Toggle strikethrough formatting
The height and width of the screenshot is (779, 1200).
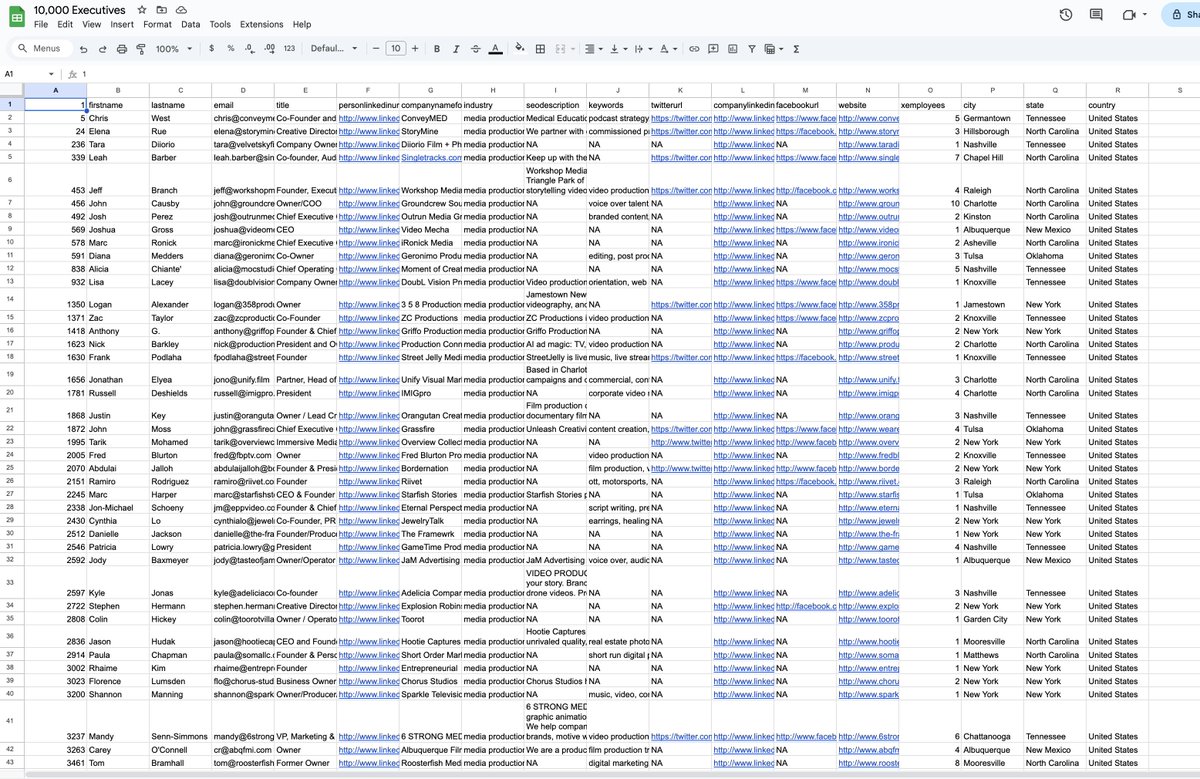[476, 48]
